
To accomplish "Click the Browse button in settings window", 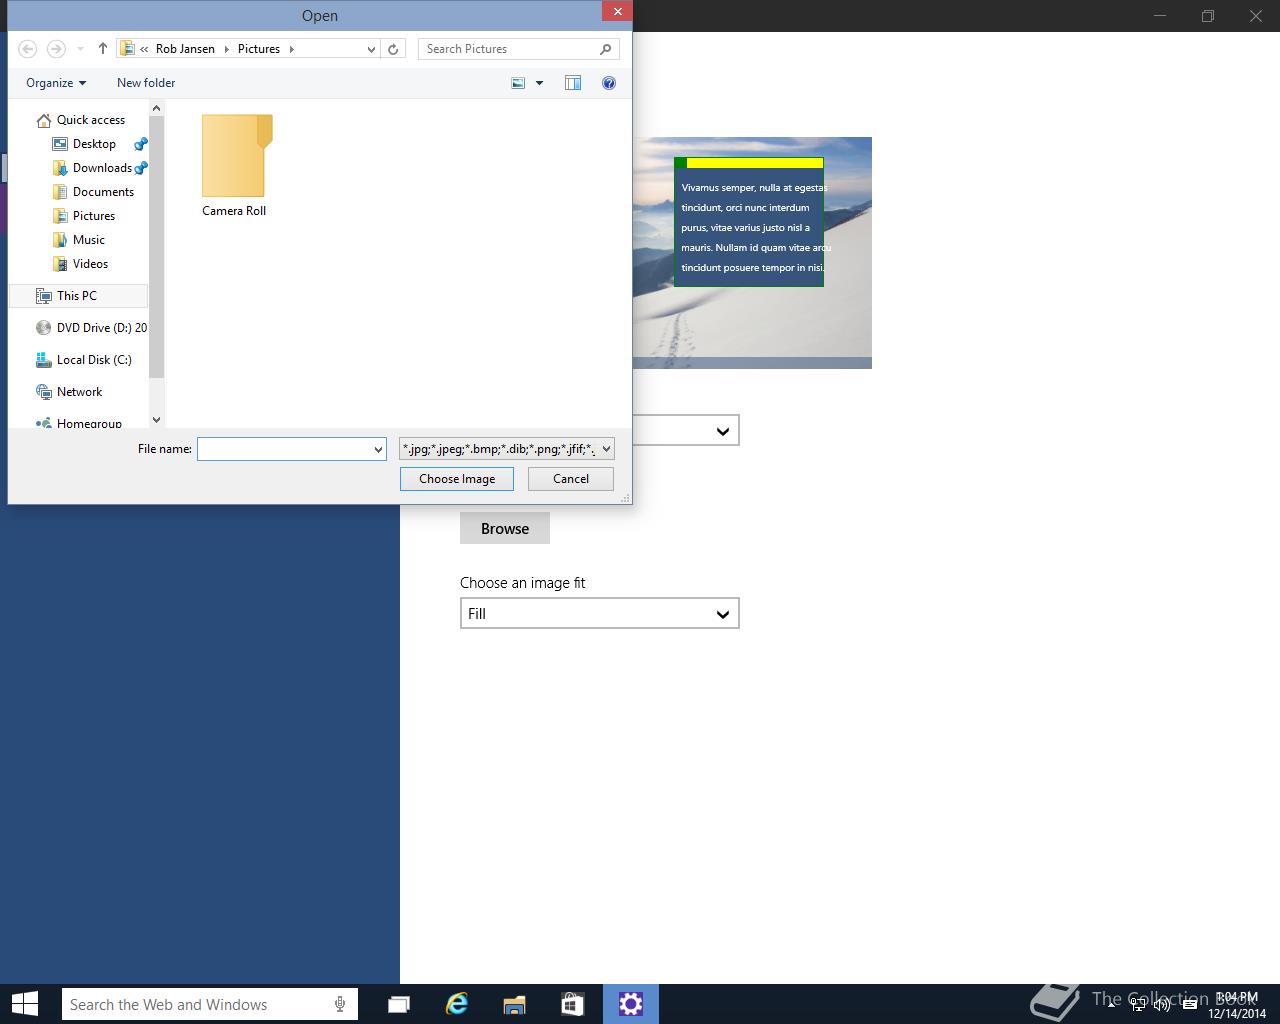I will tap(505, 529).
